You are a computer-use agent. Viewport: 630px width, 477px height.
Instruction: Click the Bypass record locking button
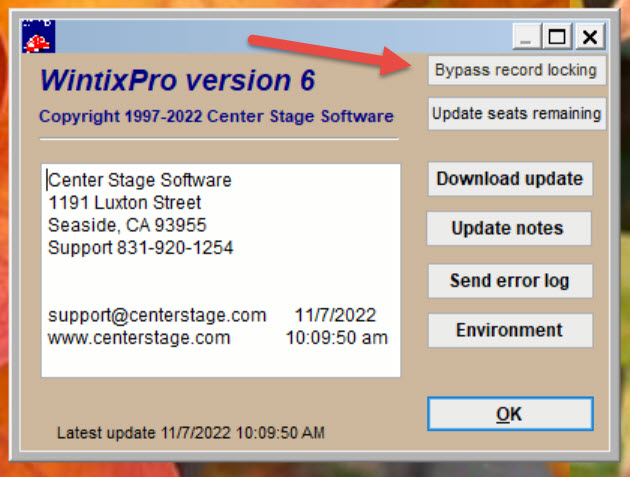[x=517, y=70]
